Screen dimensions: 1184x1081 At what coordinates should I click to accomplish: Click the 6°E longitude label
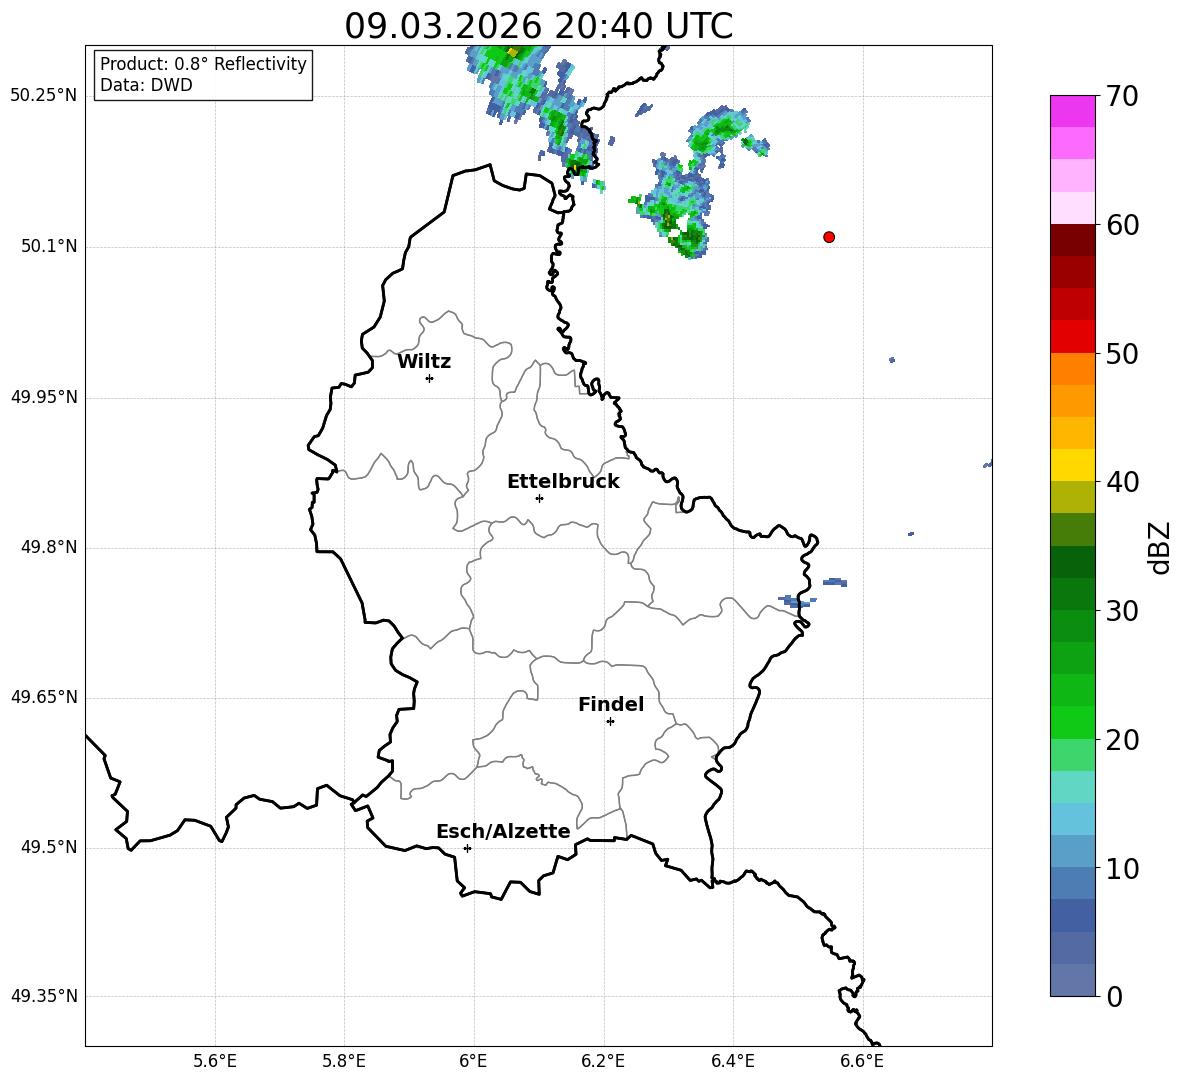473,1061
